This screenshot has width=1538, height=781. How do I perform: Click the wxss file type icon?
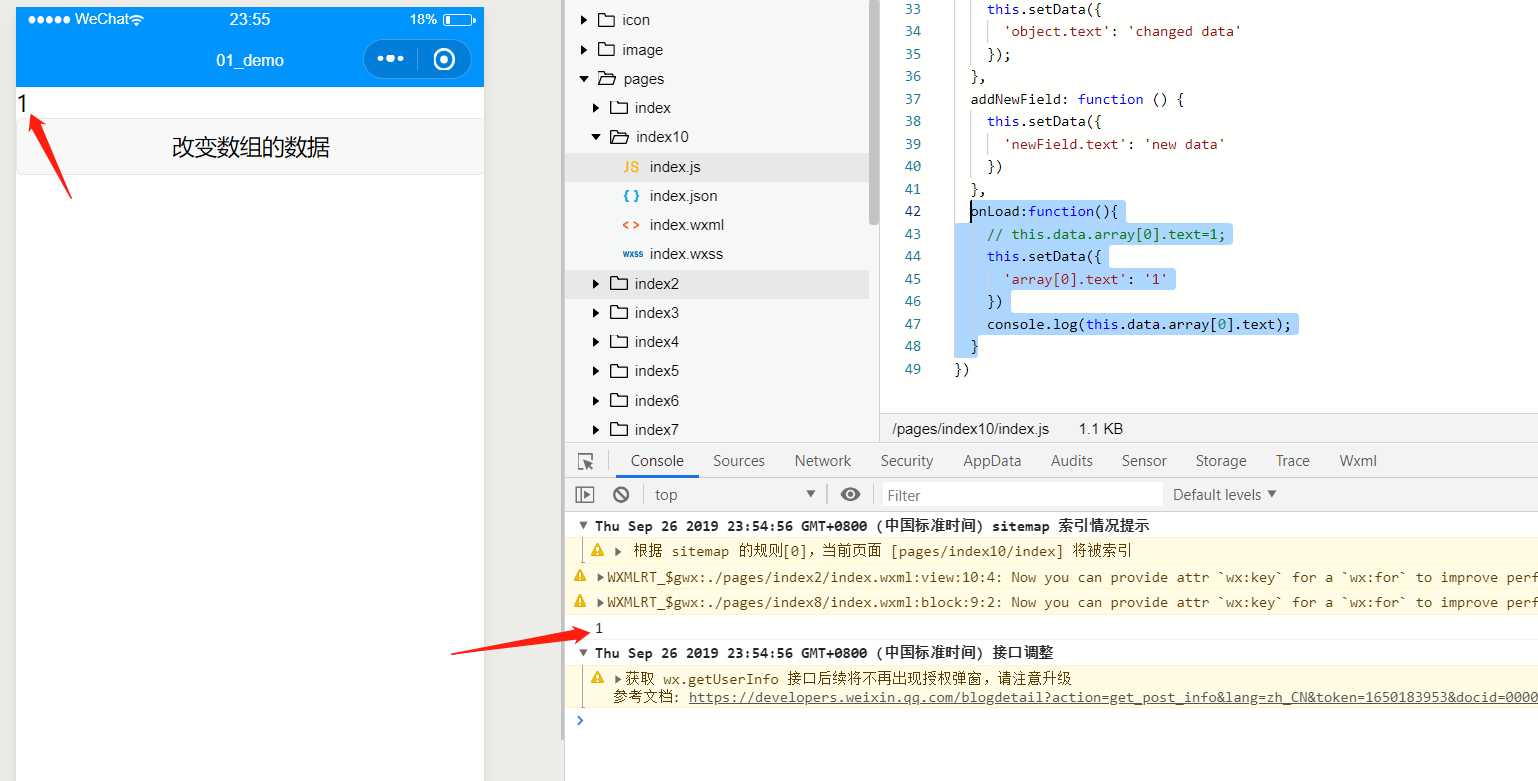click(632, 254)
